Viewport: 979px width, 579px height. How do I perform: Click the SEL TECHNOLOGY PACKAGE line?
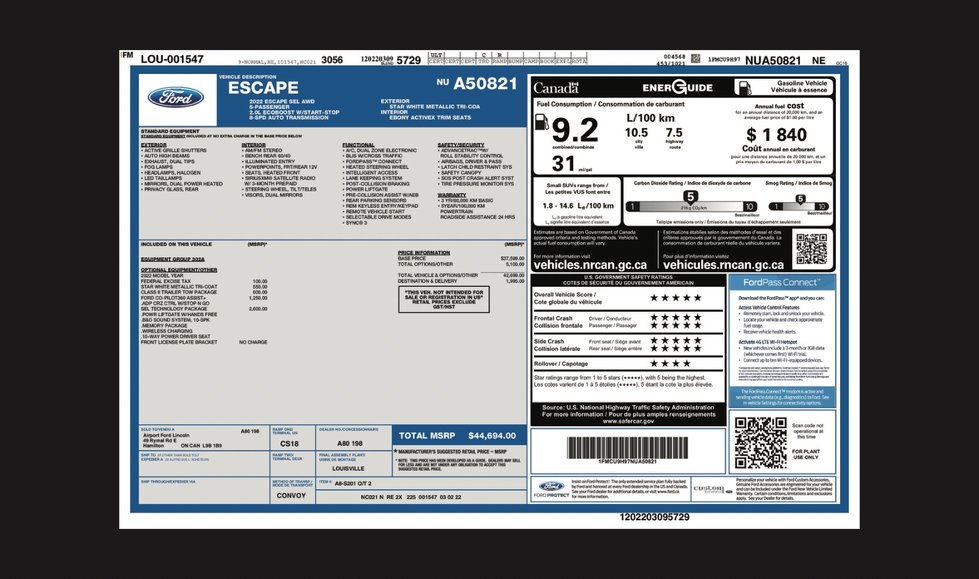click(204, 309)
